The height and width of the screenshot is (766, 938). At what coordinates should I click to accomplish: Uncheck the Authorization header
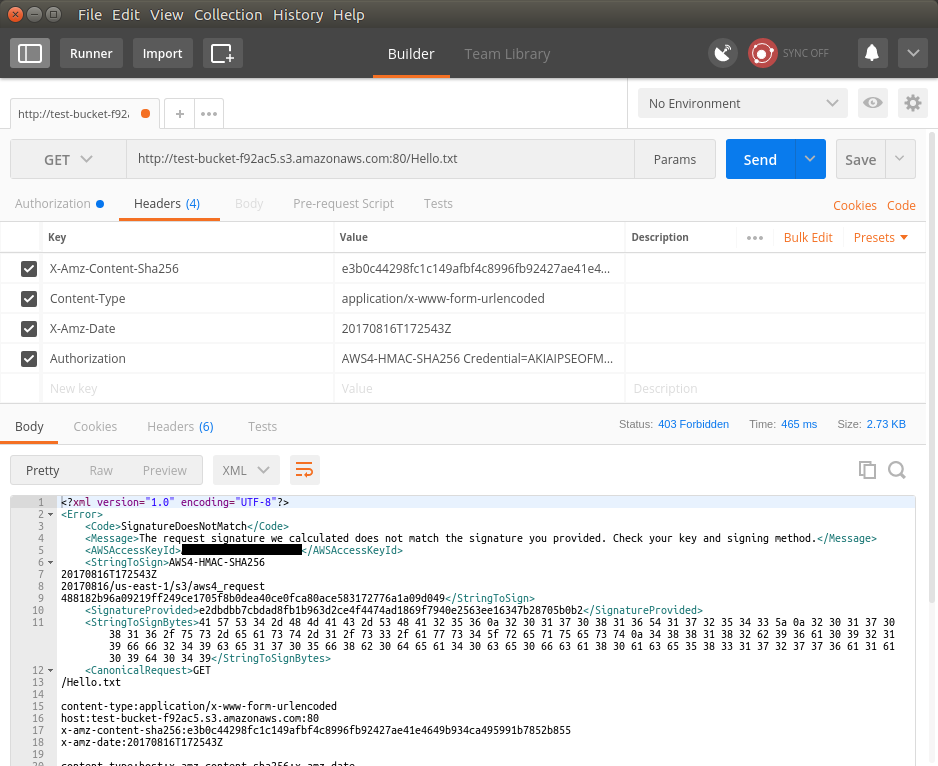pyautogui.click(x=29, y=358)
